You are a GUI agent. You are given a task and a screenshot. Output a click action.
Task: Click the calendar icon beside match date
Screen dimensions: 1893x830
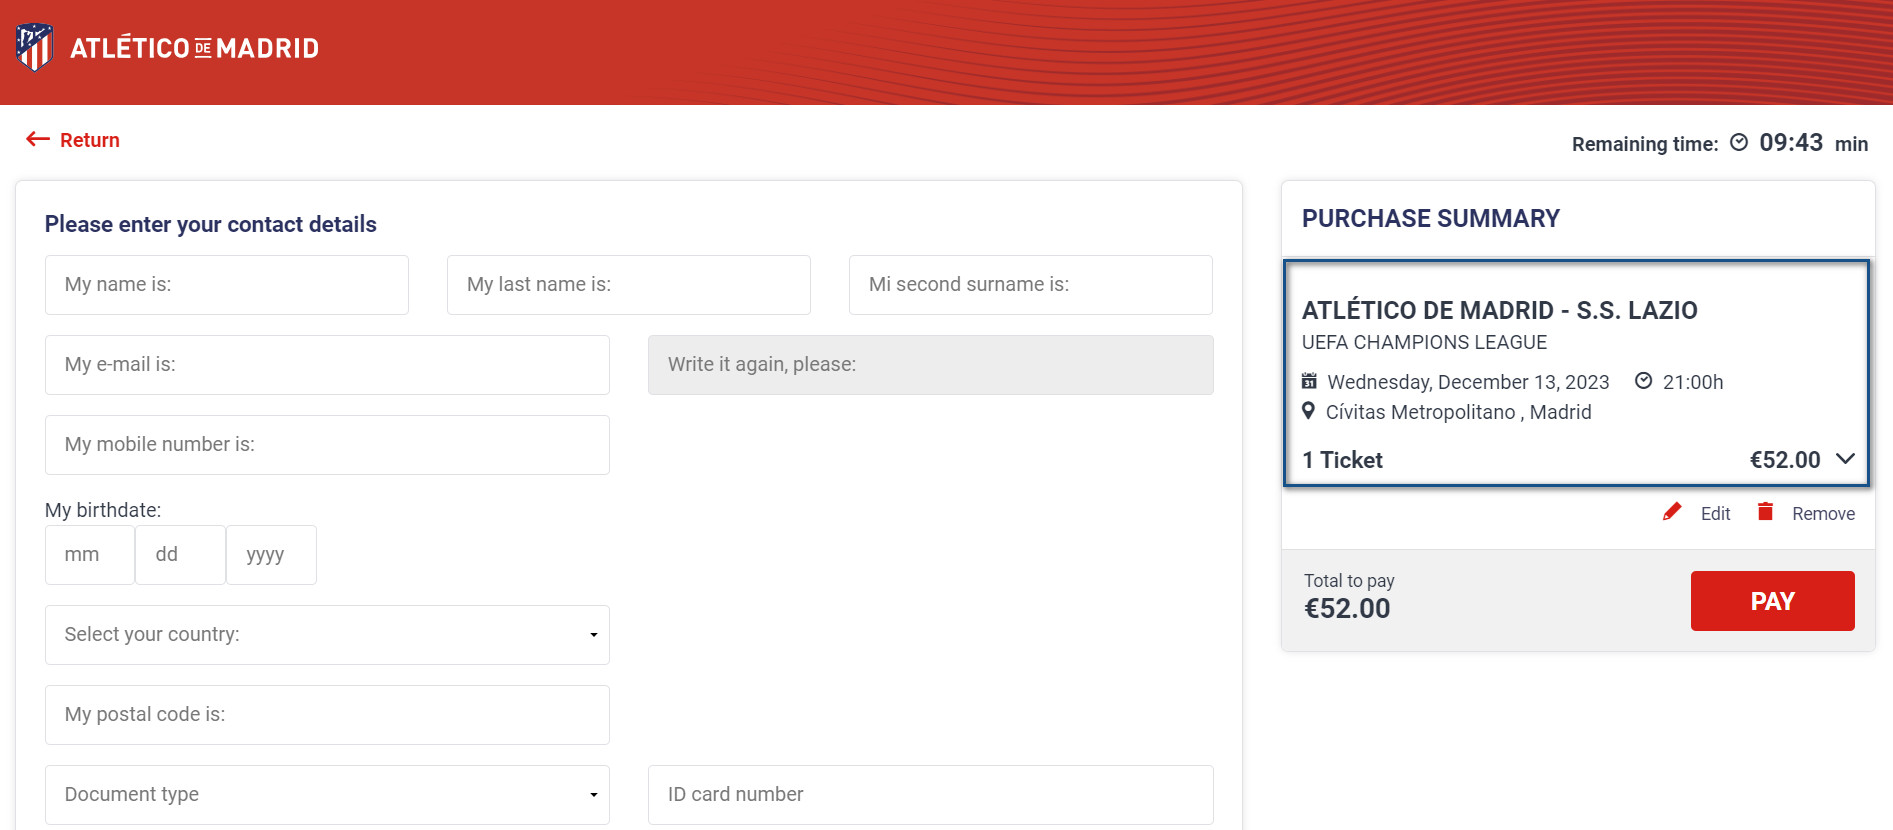[1309, 381]
